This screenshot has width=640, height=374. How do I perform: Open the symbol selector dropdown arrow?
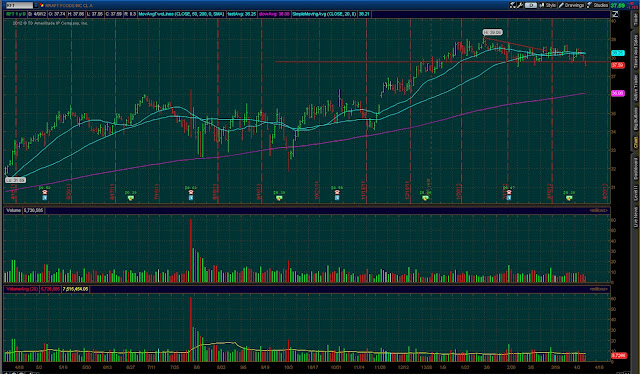point(36,5)
